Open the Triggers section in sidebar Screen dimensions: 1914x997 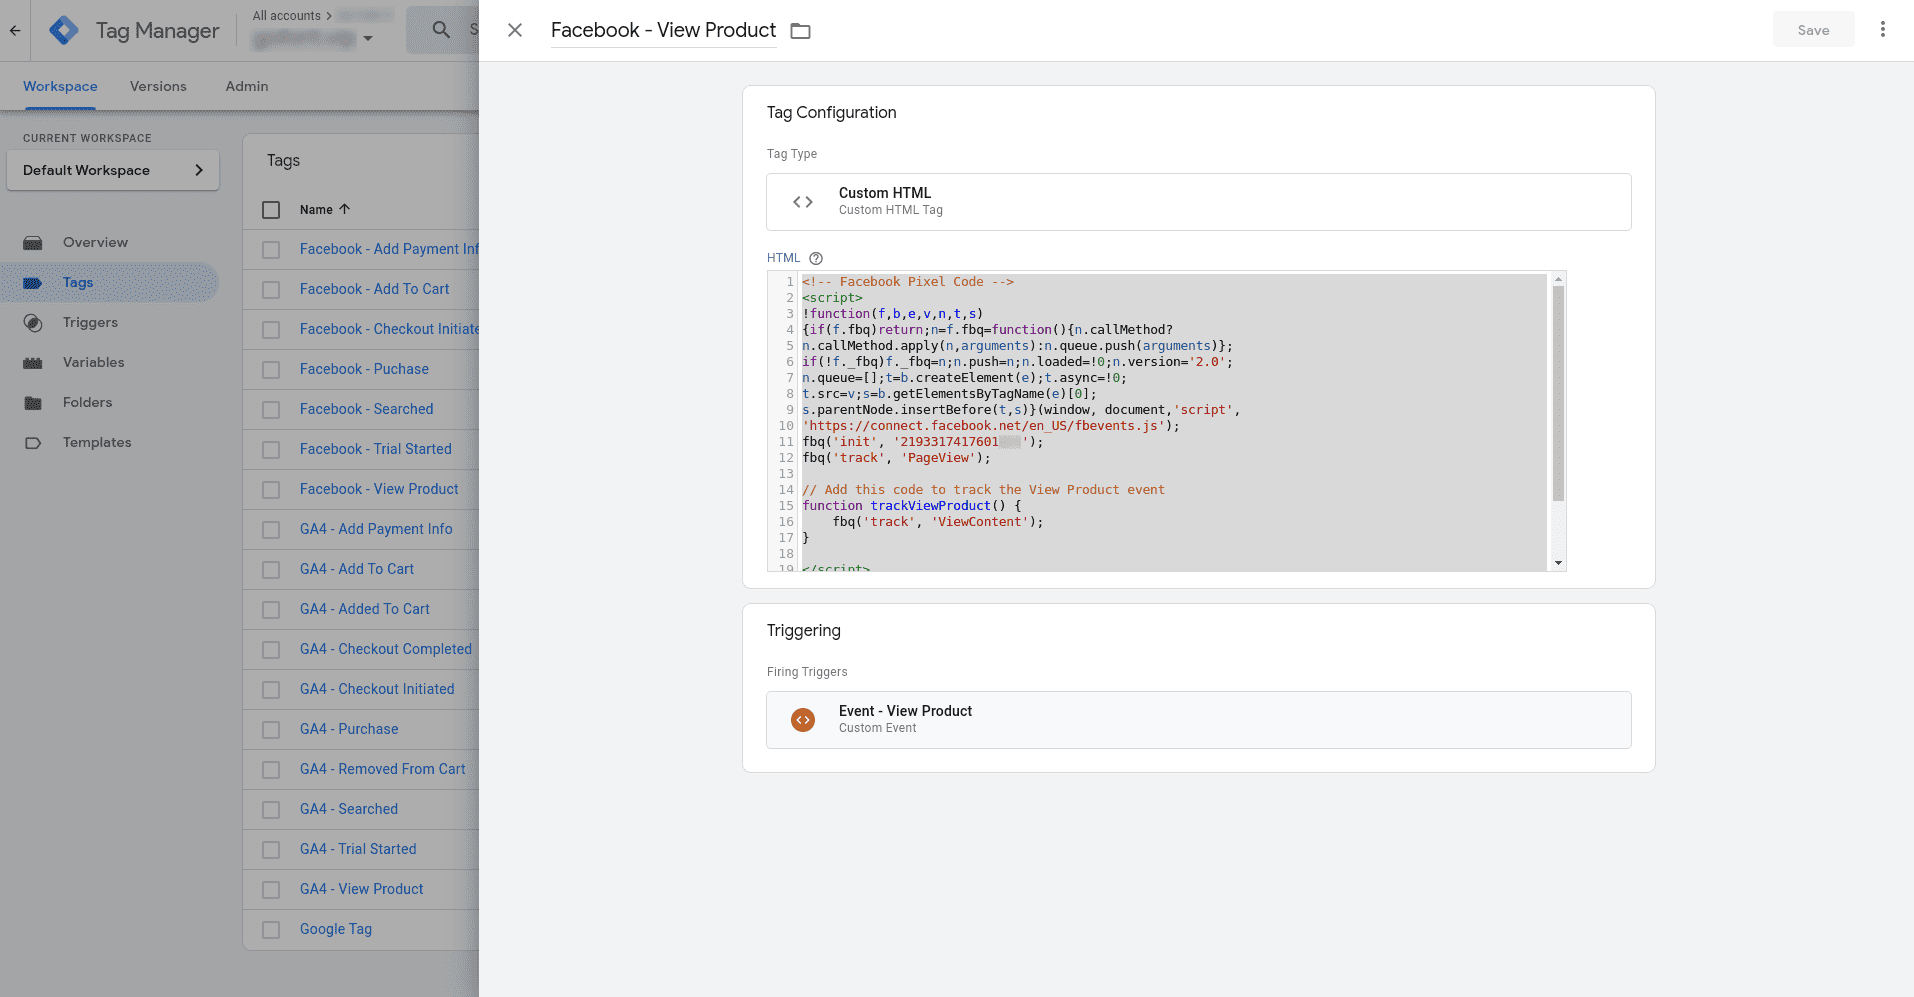(x=90, y=322)
